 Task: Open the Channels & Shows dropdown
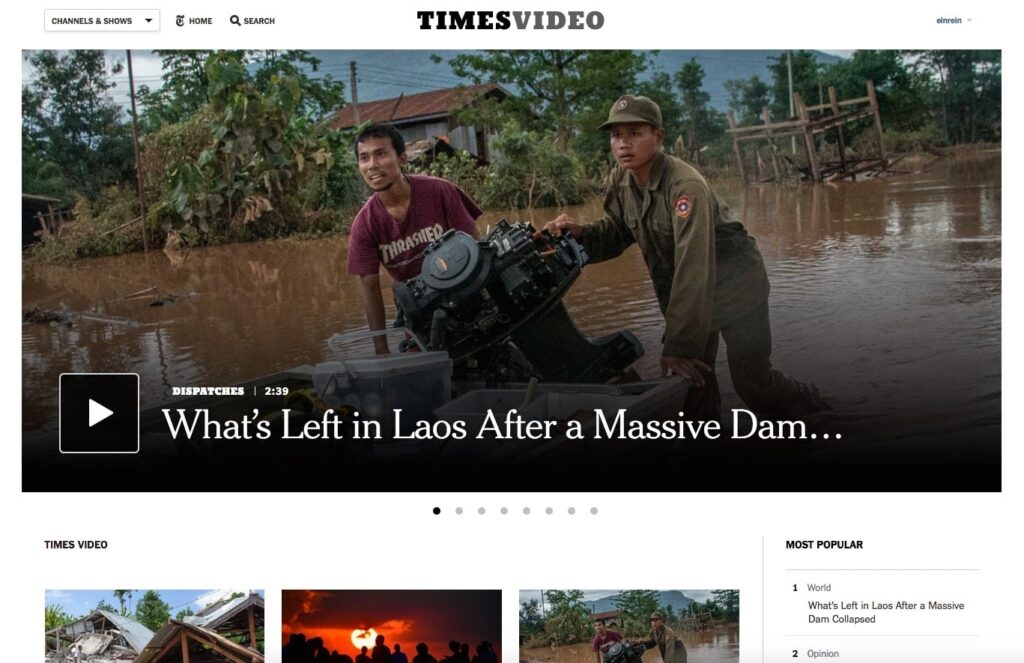pos(102,21)
